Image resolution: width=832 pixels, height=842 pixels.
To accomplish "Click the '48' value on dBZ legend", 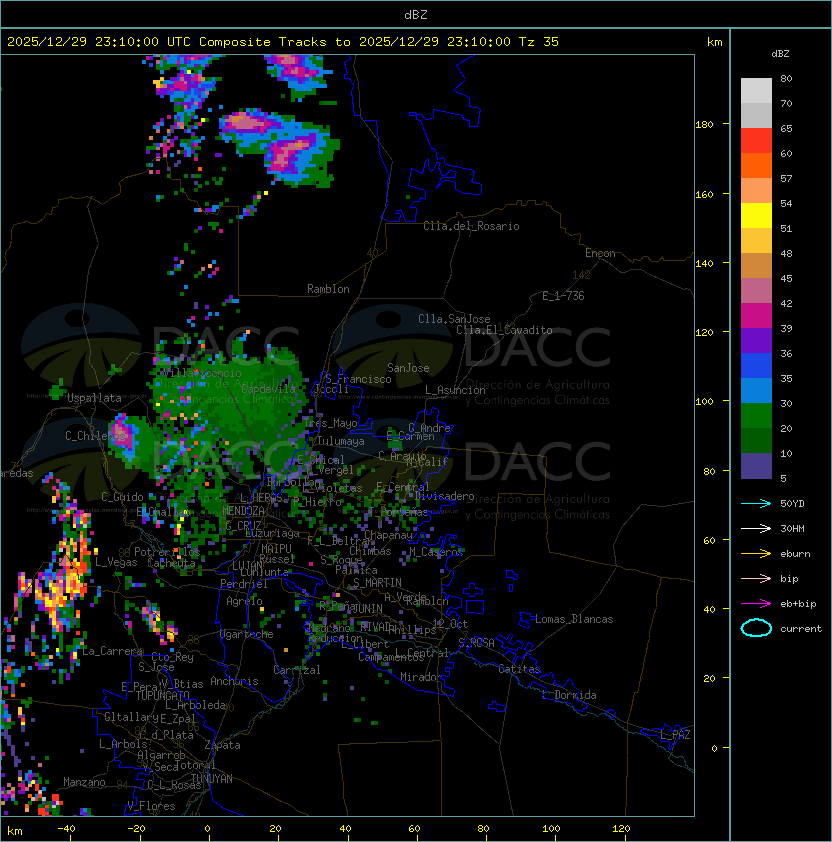I will pyautogui.click(x=786, y=253).
